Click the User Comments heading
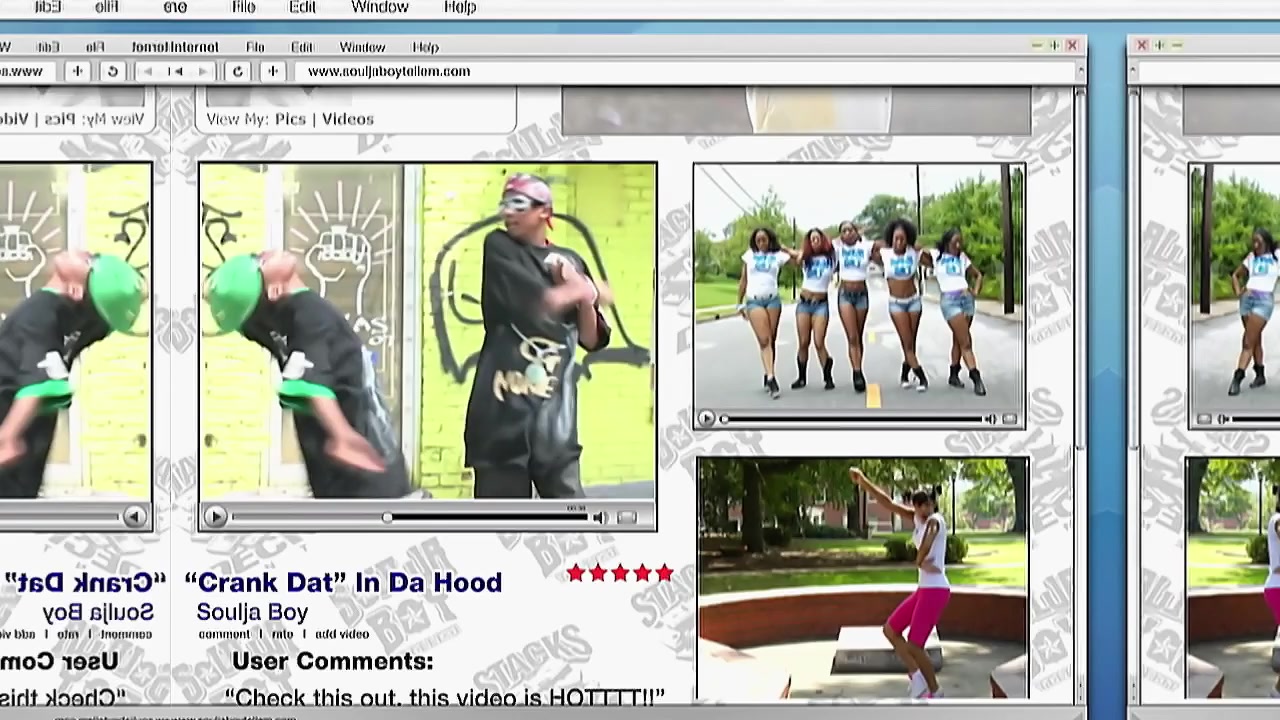Image resolution: width=1280 pixels, height=720 pixels. click(332, 661)
